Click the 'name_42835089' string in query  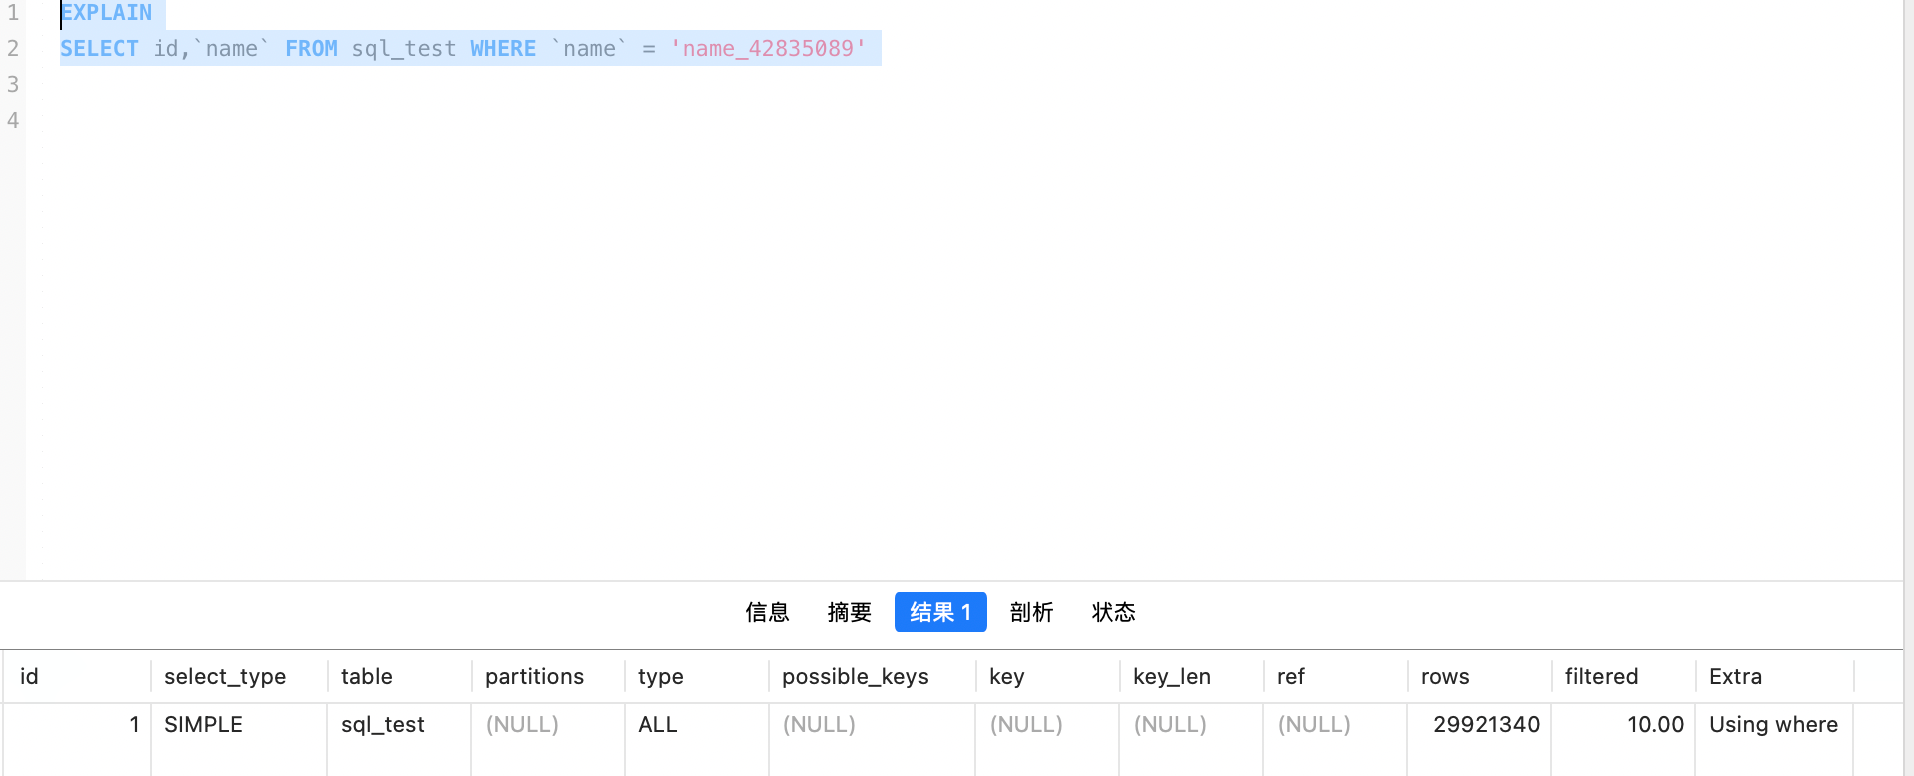pos(768,49)
